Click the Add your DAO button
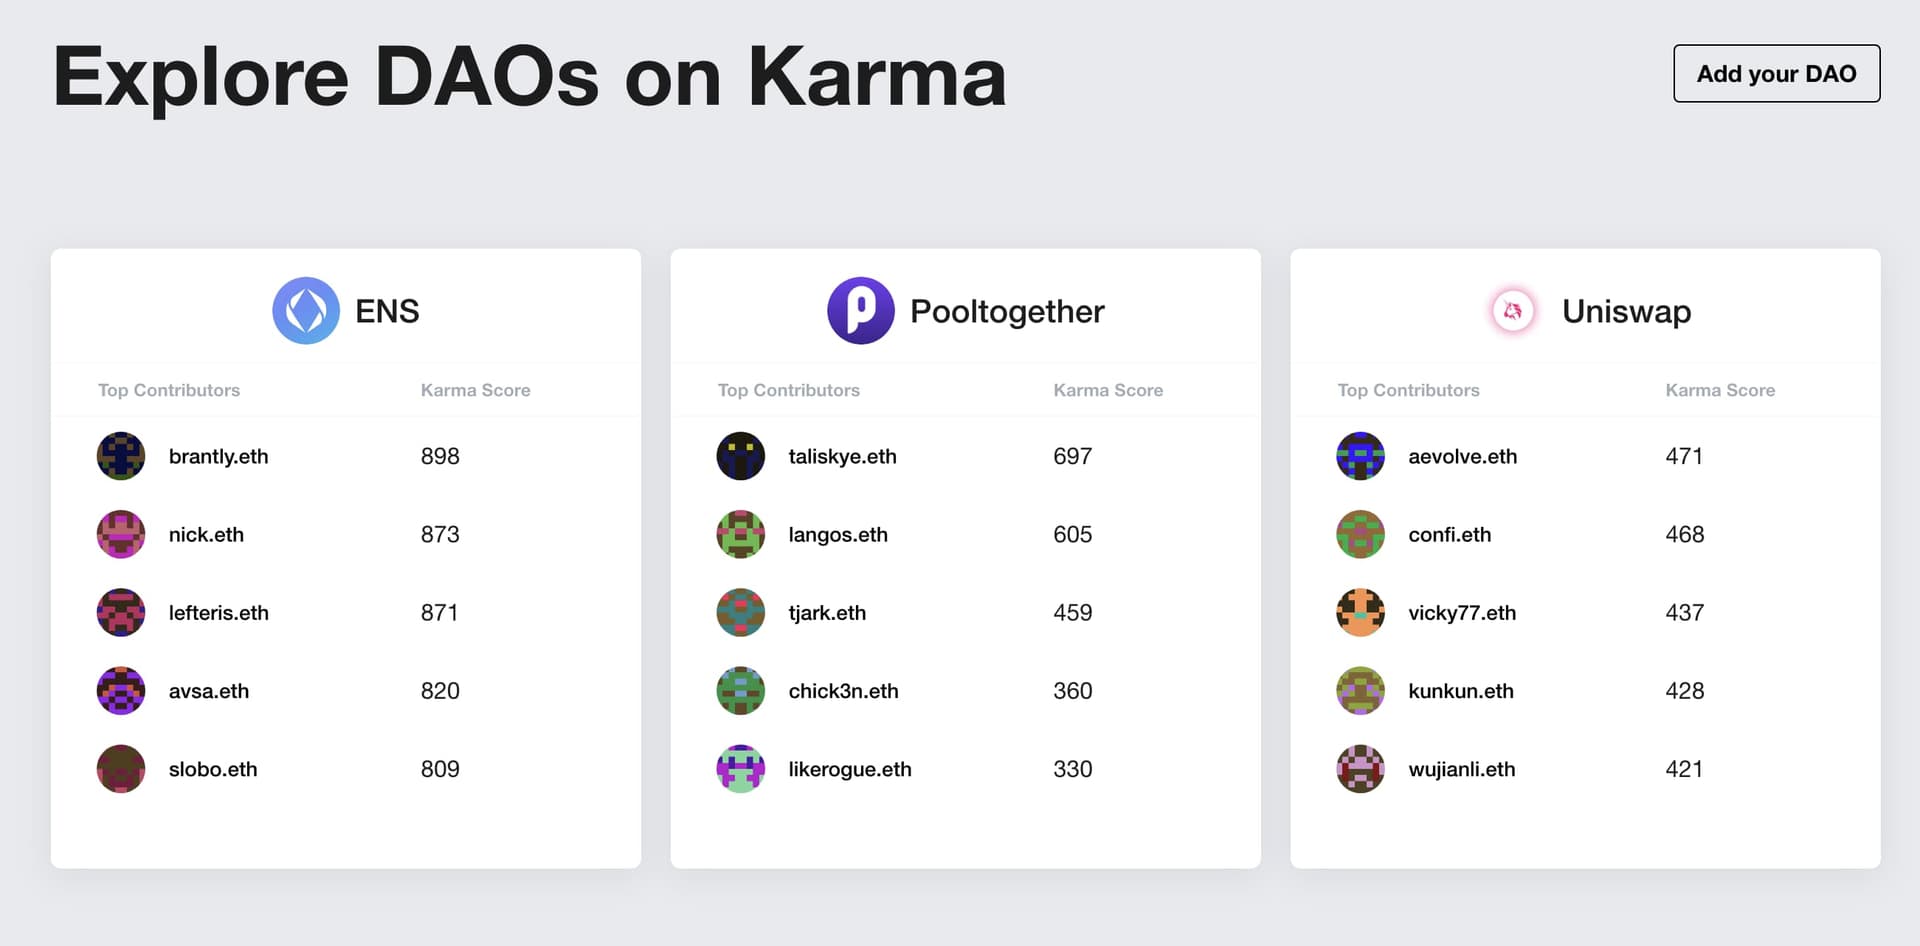Screen dimensions: 1920x946 pyautogui.click(x=1776, y=73)
